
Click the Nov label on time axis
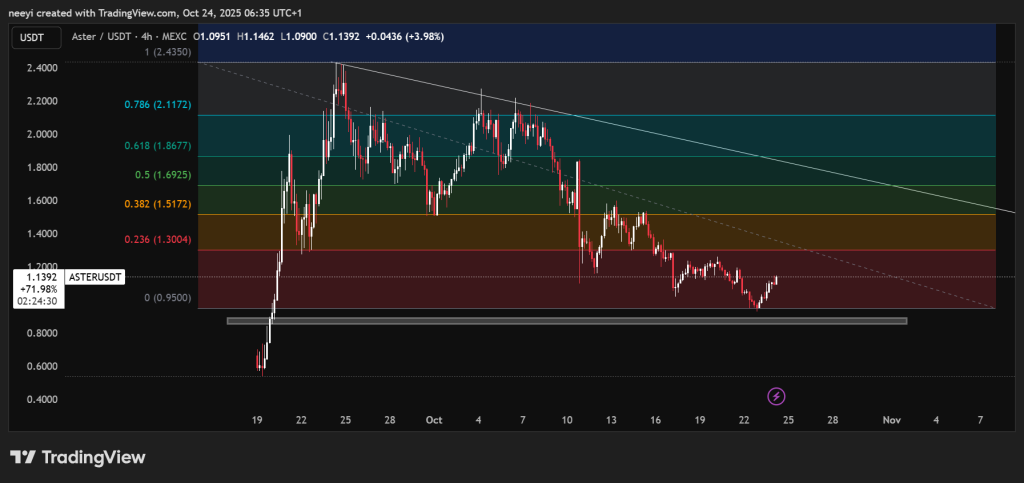[x=891, y=420]
